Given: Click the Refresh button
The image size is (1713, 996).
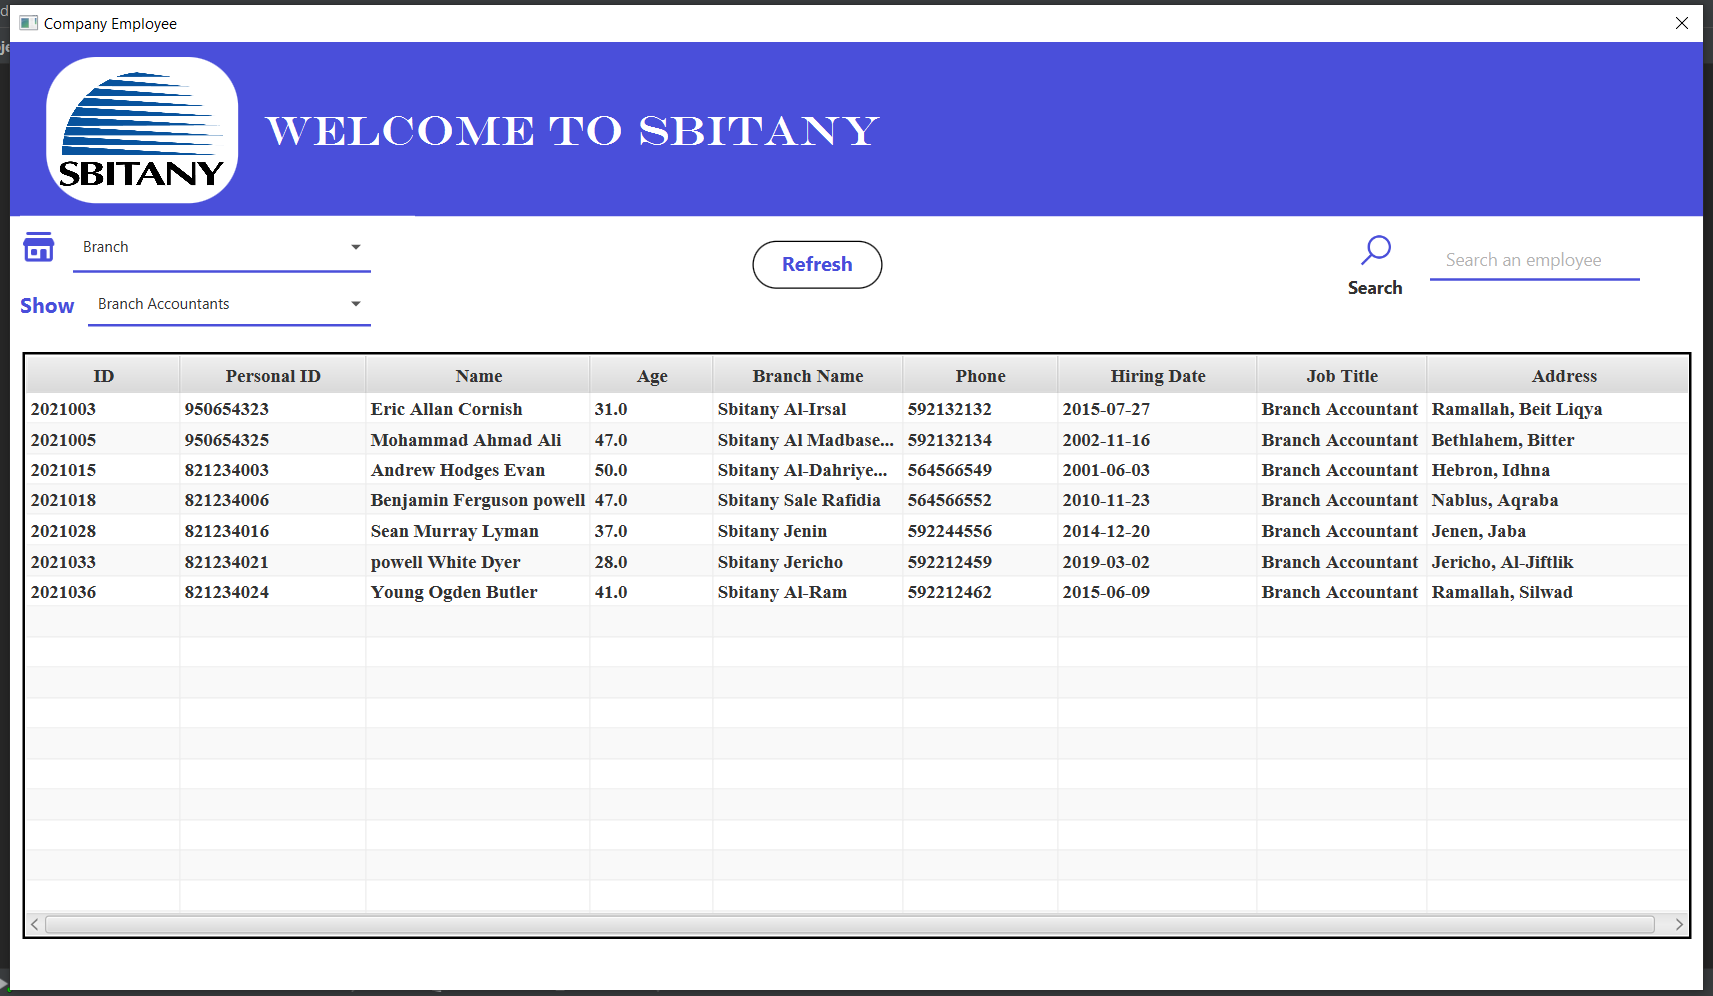Looking at the screenshot, I should pyautogui.click(x=817, y=264).
